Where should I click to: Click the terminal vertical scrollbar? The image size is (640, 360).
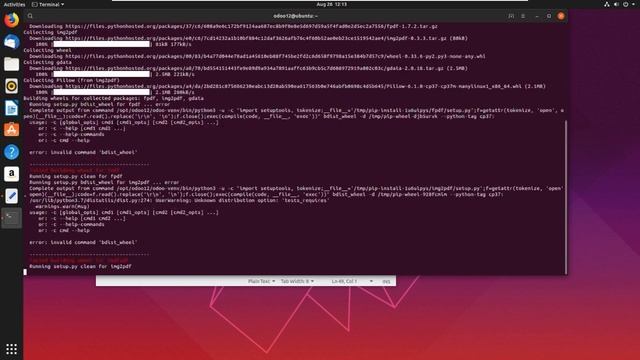566,197
